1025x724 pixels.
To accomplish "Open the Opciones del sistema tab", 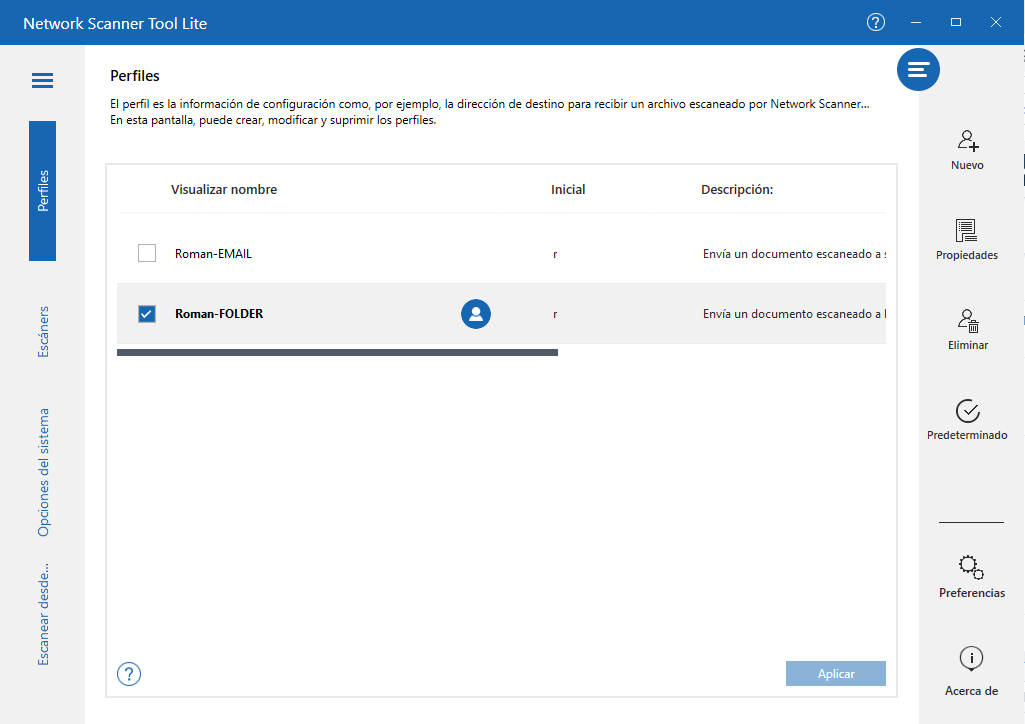I will coord(43,472).
